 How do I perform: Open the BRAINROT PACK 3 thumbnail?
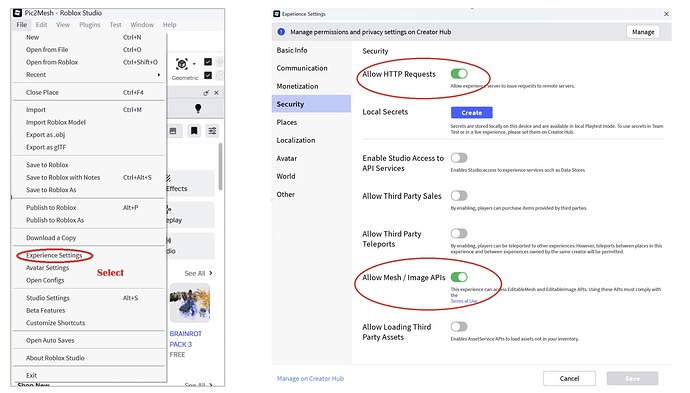pos(190,303)
